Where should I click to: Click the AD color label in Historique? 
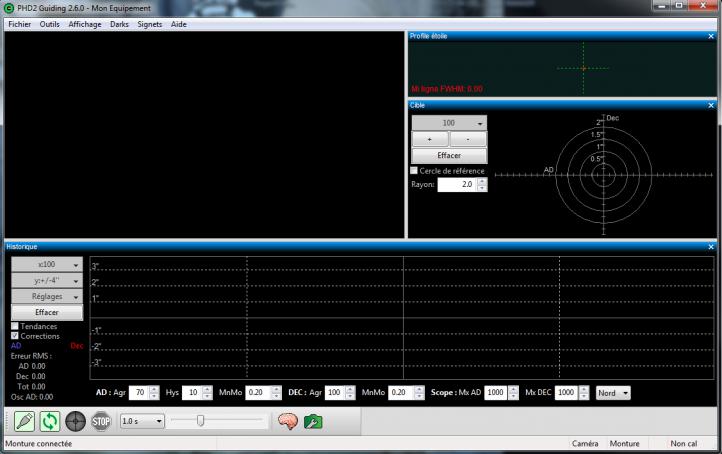tap(16, 346)
